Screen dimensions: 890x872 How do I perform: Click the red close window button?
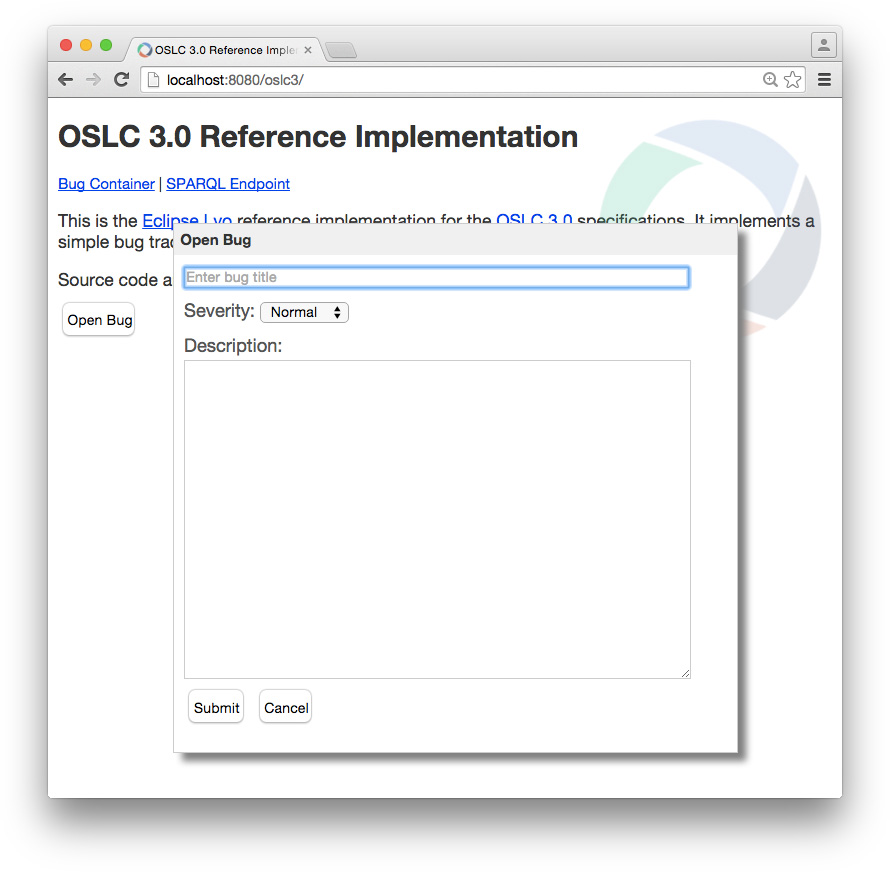pos(66,45)
